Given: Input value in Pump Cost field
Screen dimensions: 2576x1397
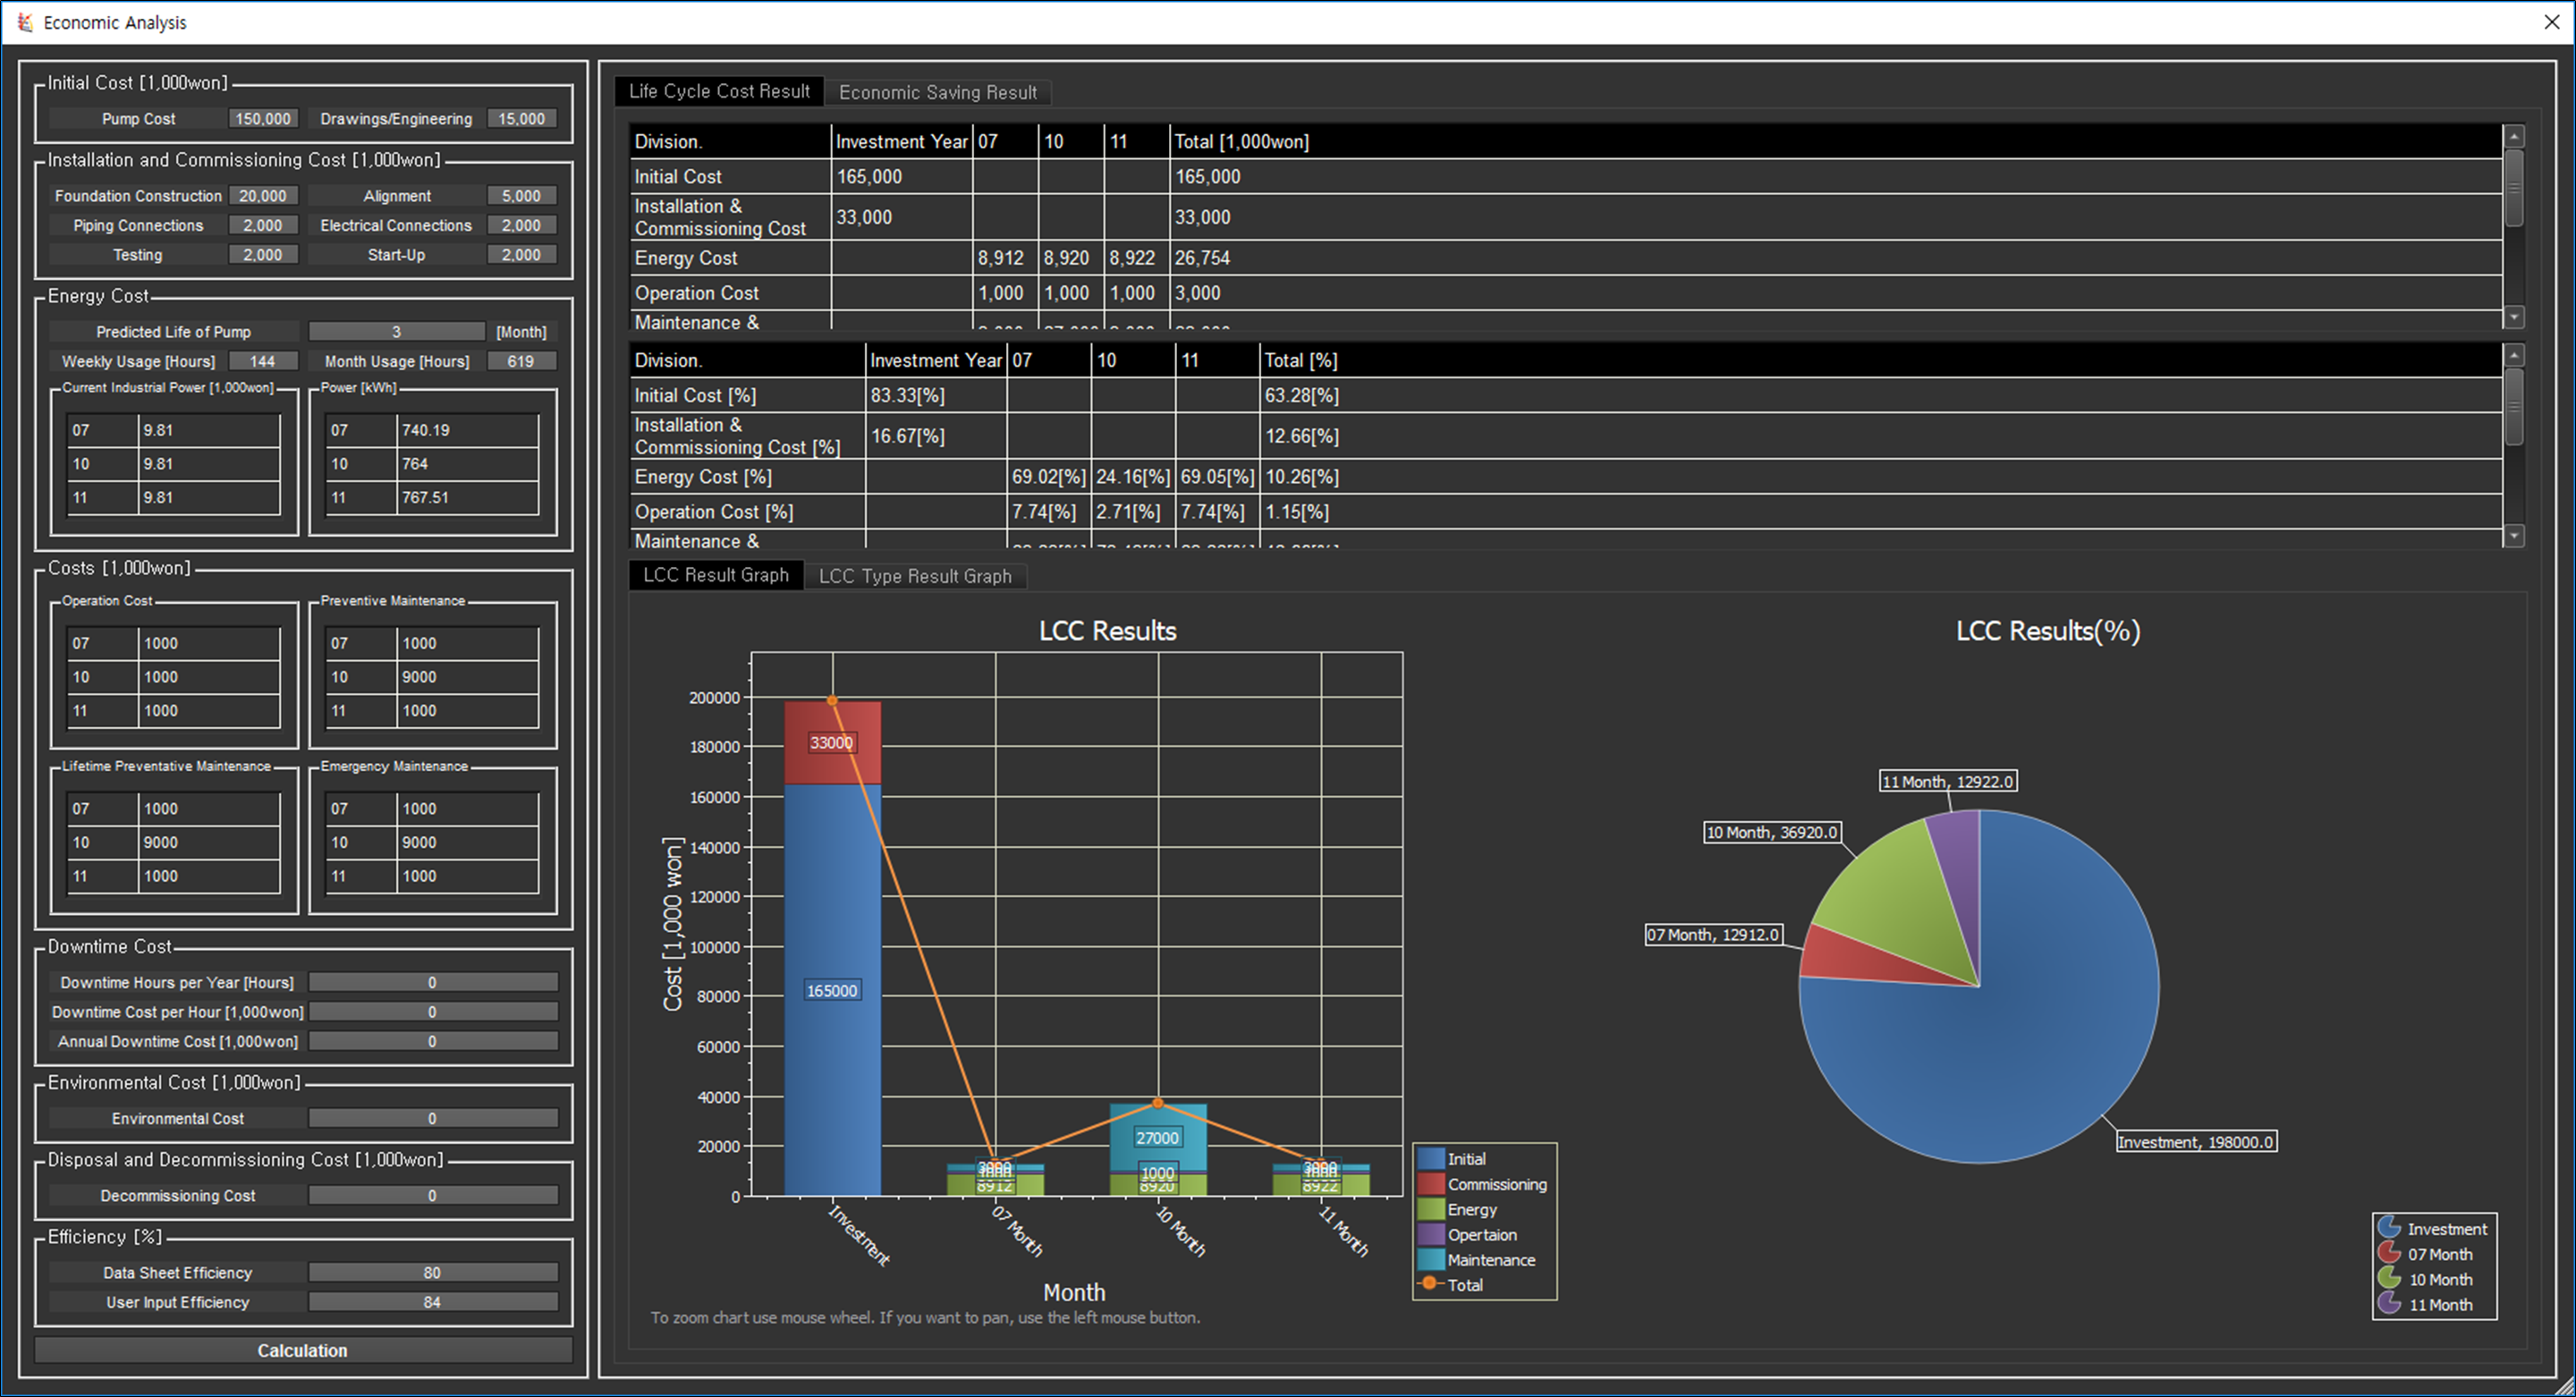Looking at the screenshot, I should pyautogui.click(x=259, y=119).
